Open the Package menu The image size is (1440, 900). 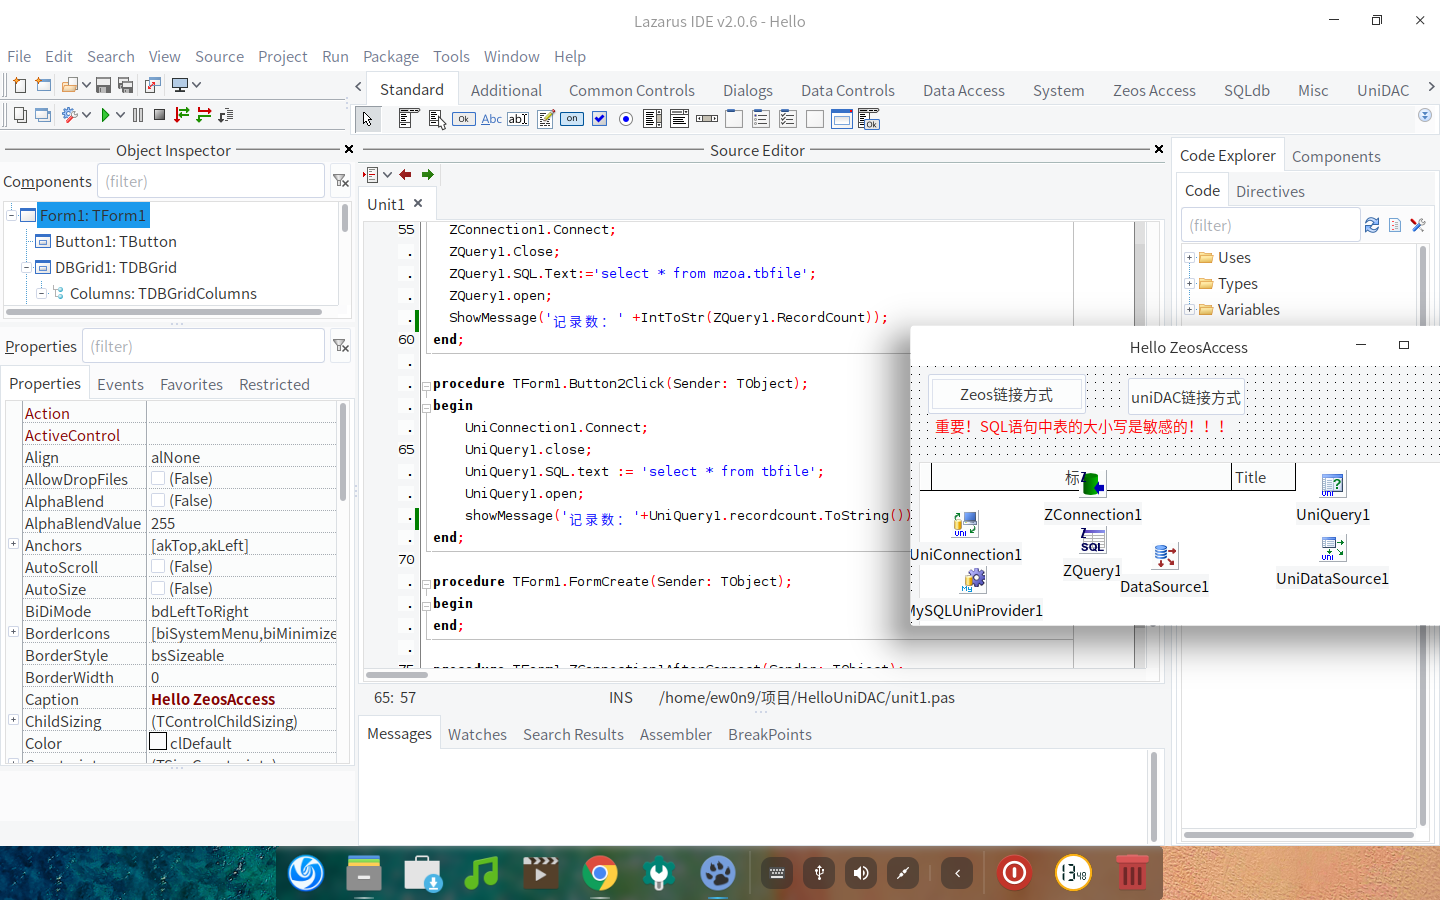pos(391,57)
